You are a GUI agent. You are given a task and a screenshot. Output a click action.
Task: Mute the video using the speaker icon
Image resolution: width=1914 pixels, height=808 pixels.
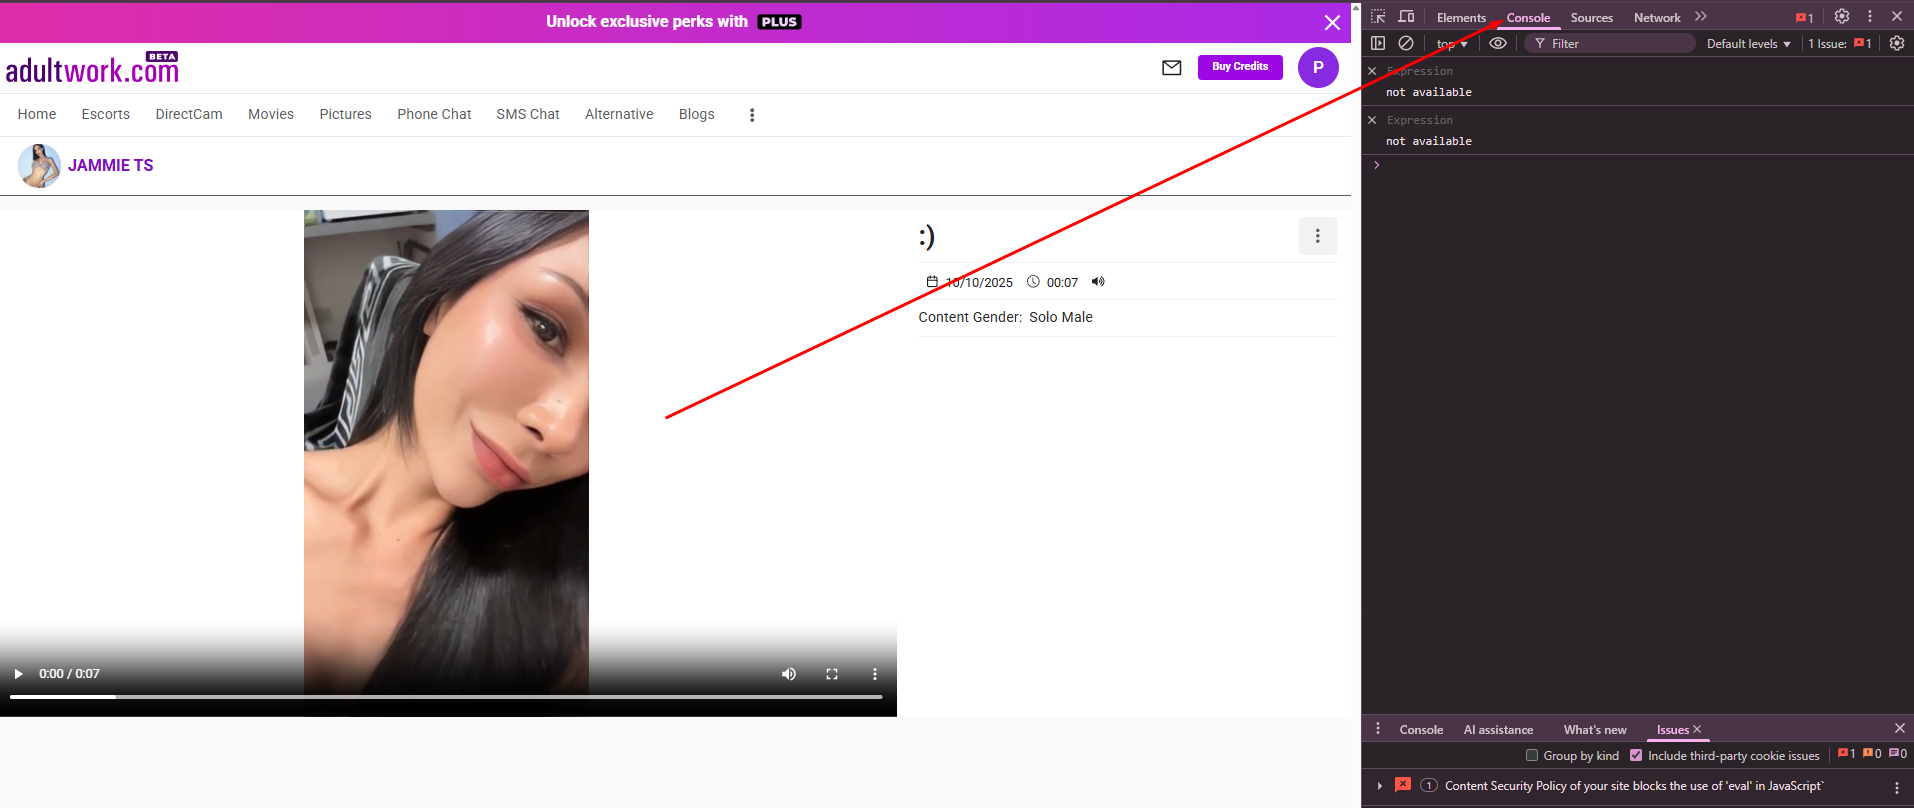(x=788, y=674)
